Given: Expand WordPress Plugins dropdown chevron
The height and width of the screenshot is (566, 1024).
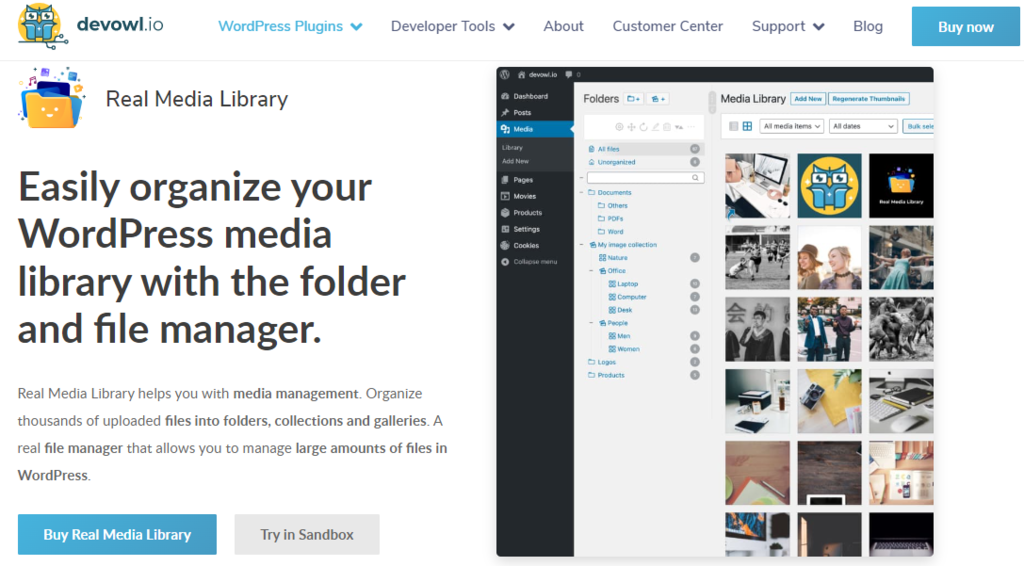Looking at the screenshot, I should (356, 27).
